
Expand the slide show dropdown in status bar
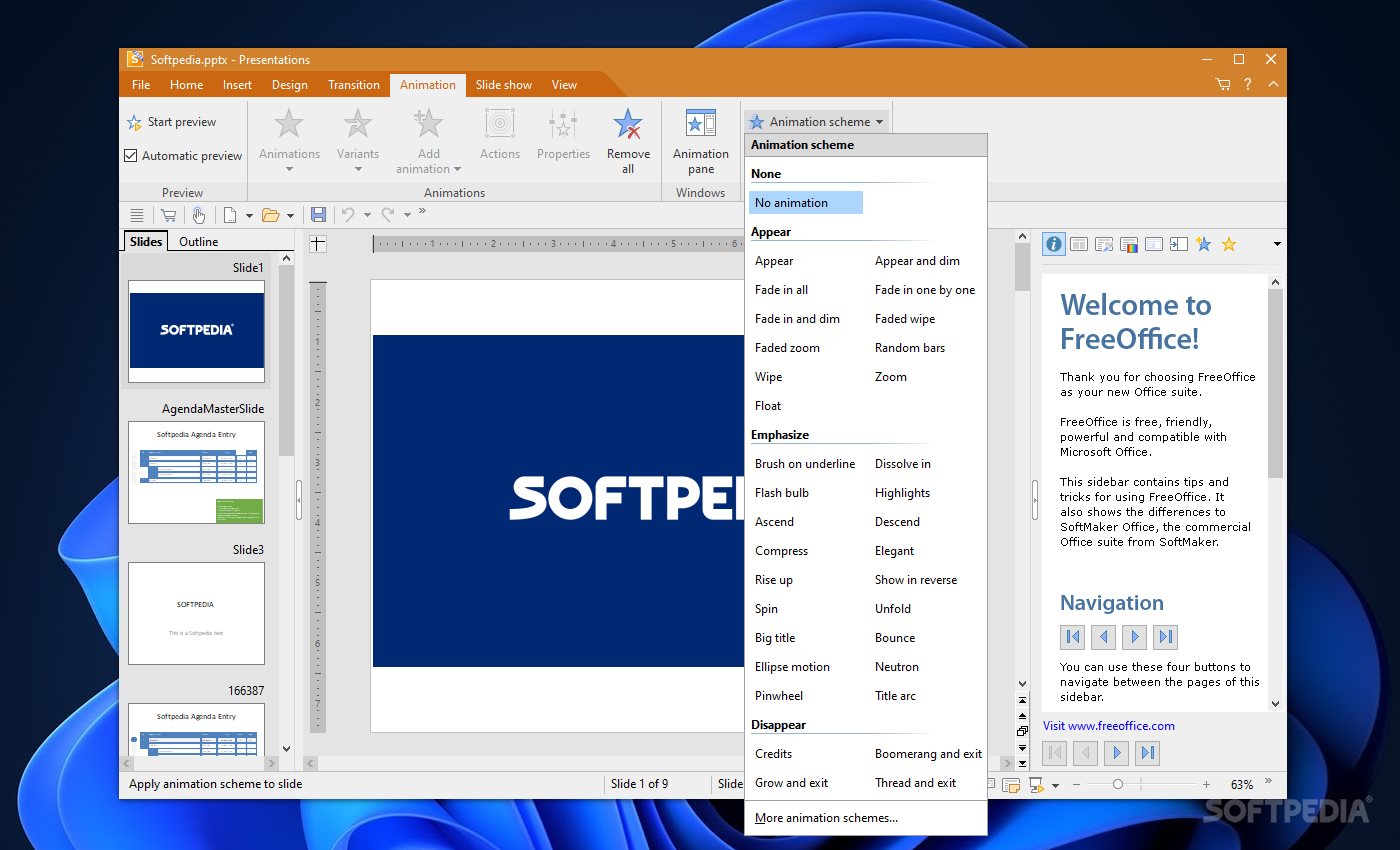pyautogui.click(x=1055, y=786)
